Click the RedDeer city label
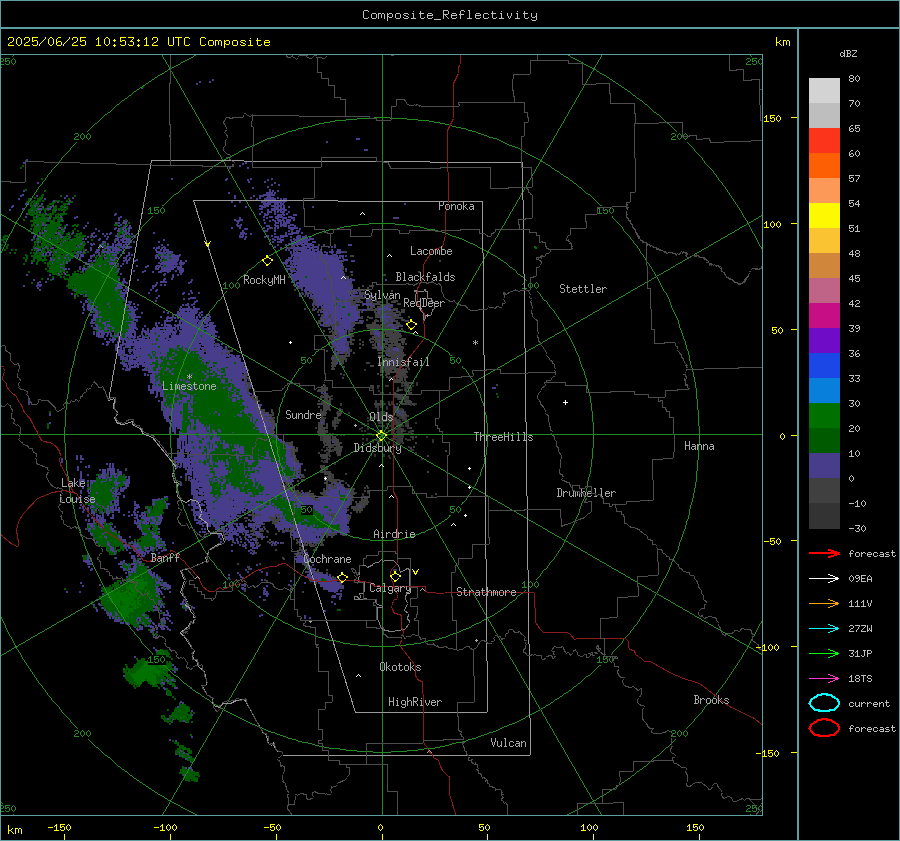The width and height of the screenshot is (900, 841). 424,303
